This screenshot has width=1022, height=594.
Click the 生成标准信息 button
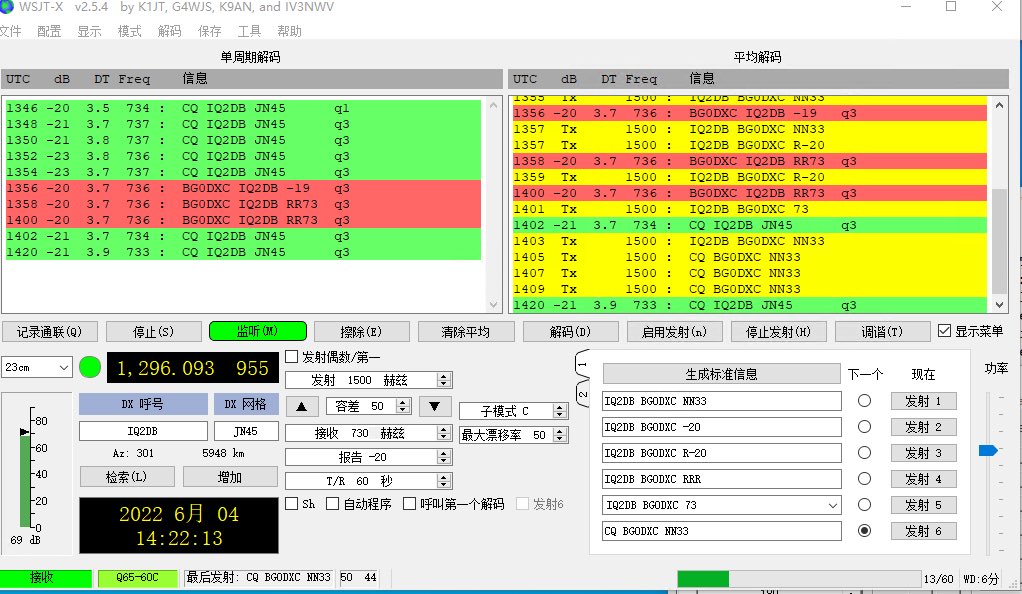tap(722, 374)
